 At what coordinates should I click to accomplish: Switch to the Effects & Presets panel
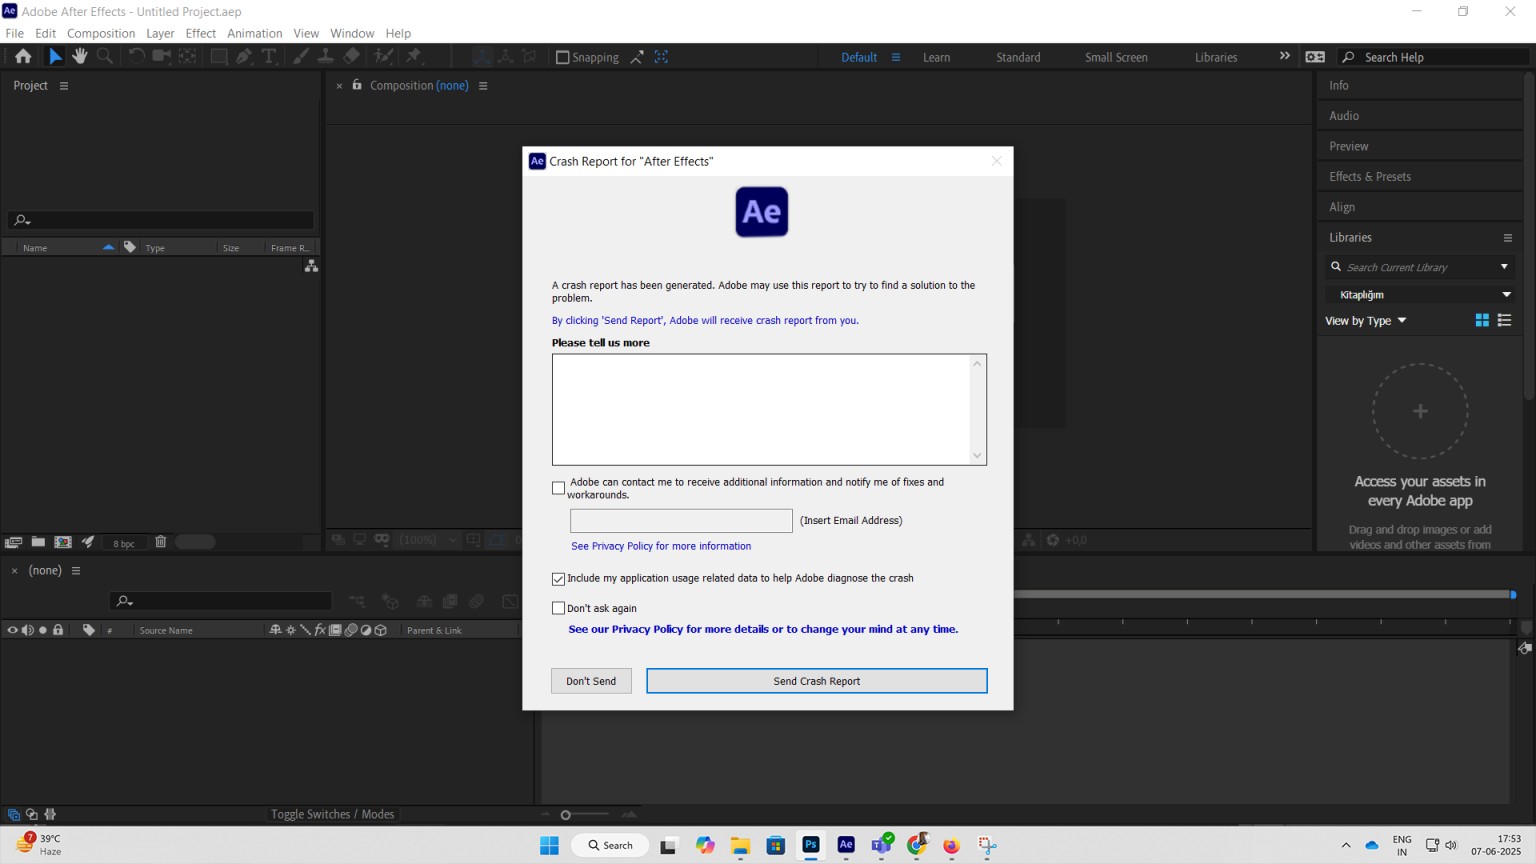click(1369, 176)
